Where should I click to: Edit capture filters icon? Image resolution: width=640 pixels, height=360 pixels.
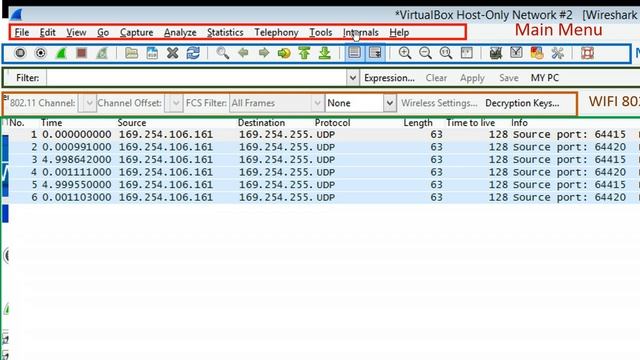(x=496, y=53)
